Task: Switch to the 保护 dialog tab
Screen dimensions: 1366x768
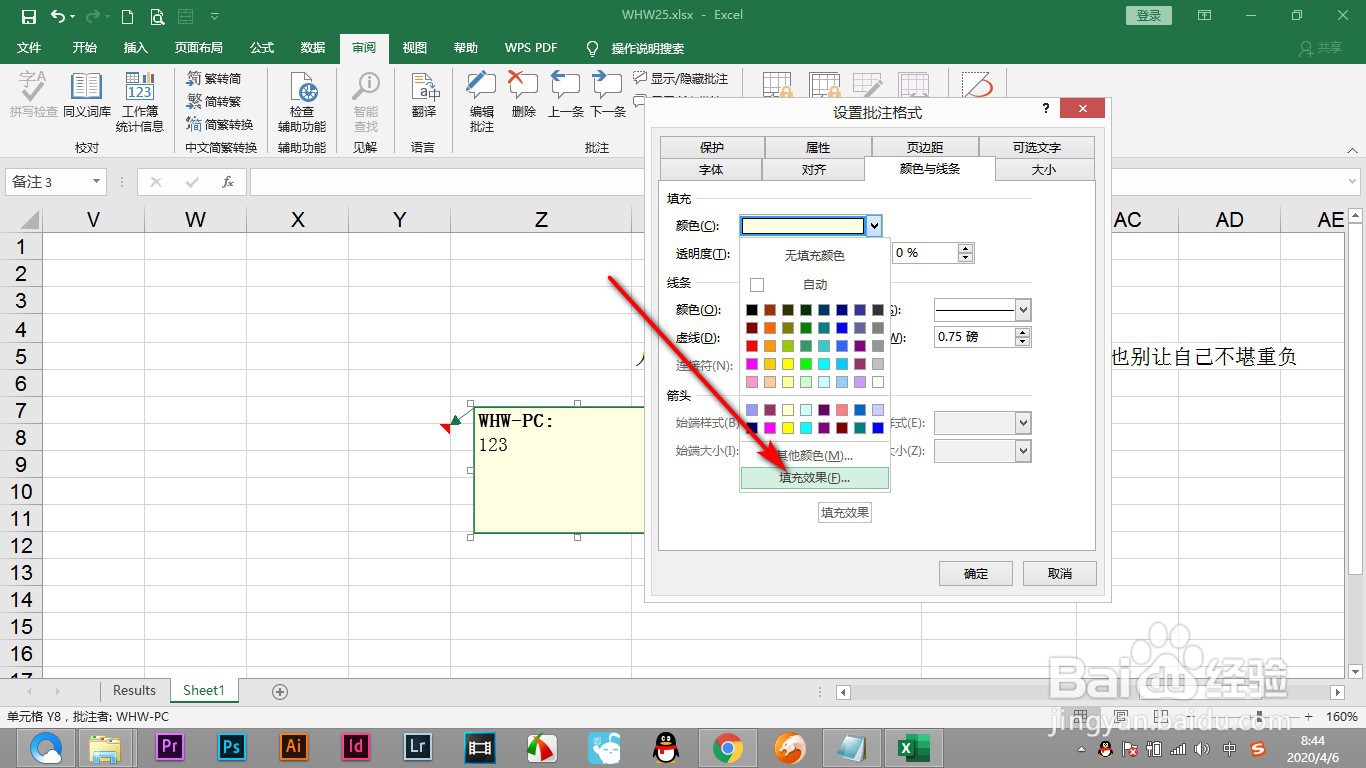Action: [x=712, y=147]
